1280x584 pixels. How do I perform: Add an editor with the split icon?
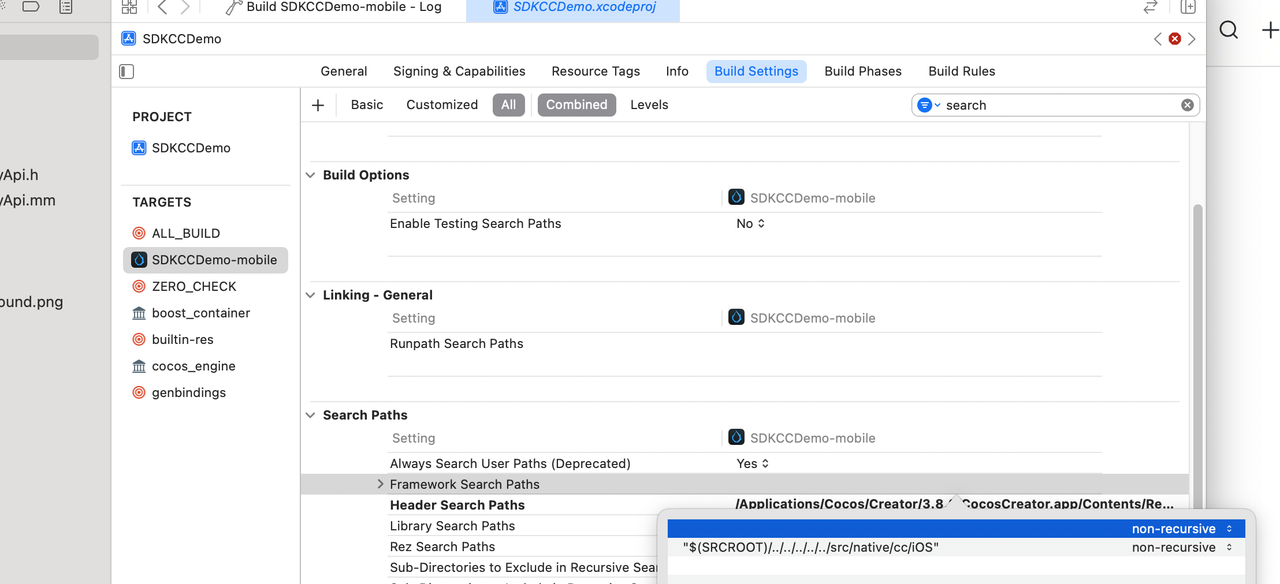click(1188, 7)
